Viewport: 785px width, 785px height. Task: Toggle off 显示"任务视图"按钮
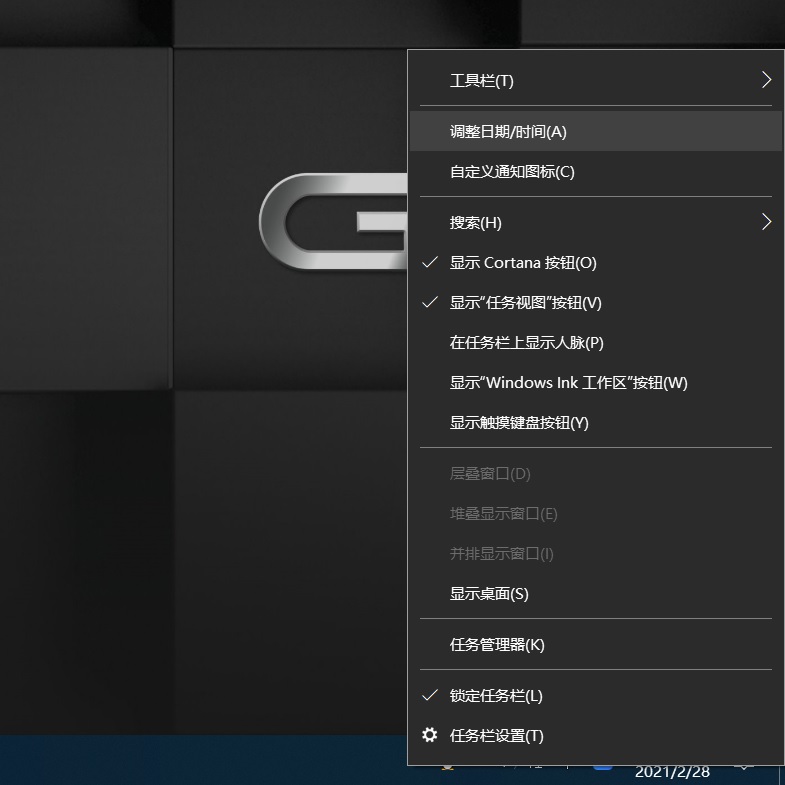point(525,303)
